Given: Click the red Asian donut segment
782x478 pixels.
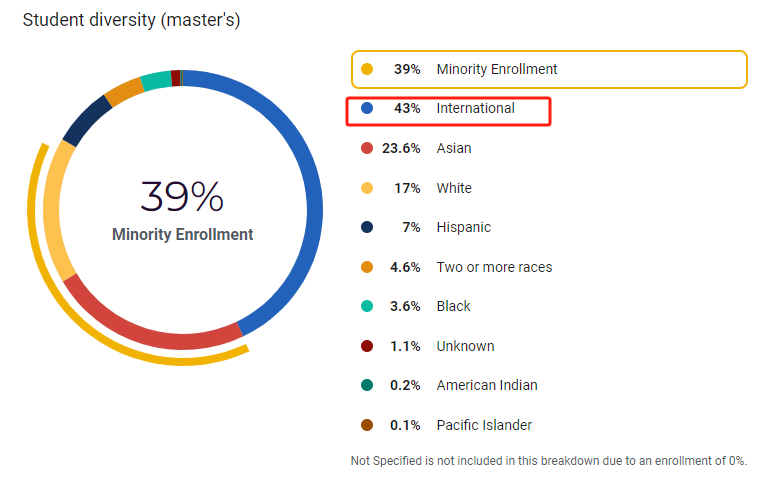Looking at the screenshot, I should point(150,335).
